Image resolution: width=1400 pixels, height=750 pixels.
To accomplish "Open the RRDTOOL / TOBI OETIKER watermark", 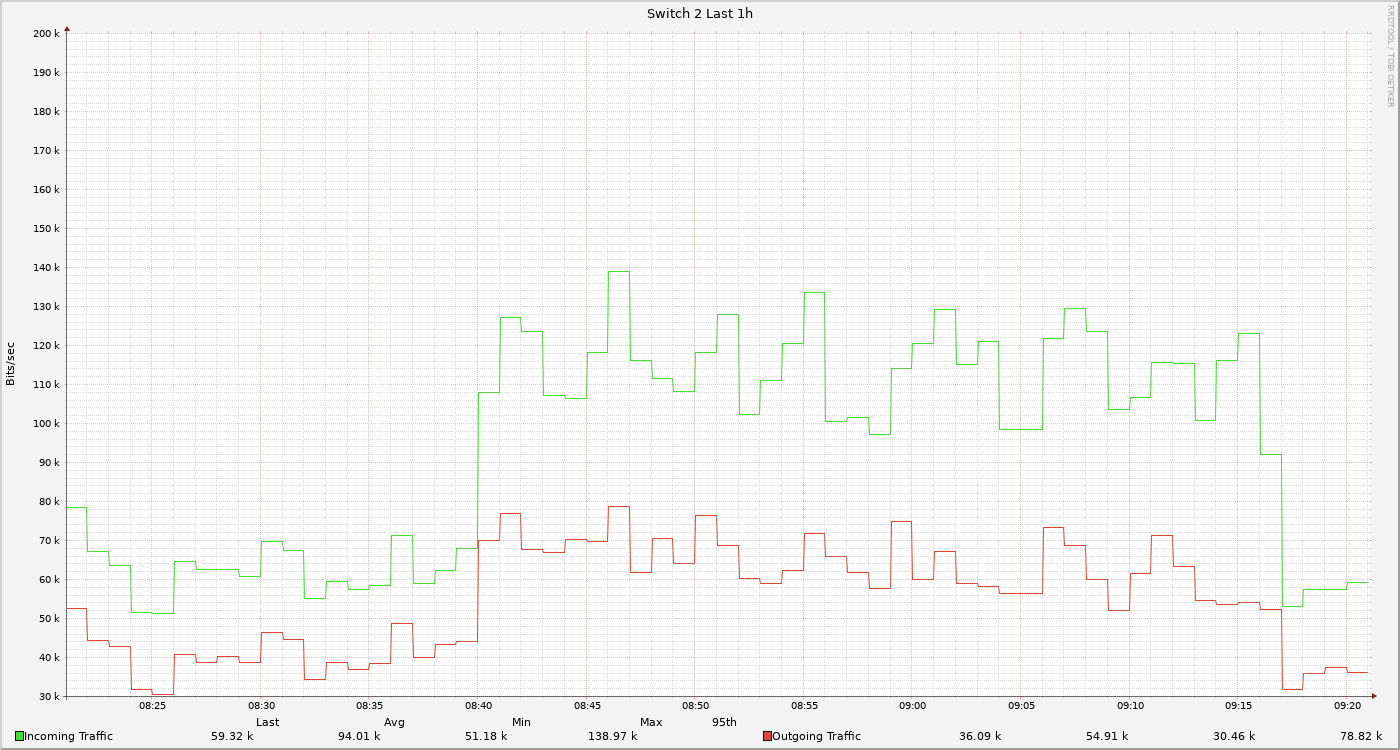I will click(x=1389, y=56).
